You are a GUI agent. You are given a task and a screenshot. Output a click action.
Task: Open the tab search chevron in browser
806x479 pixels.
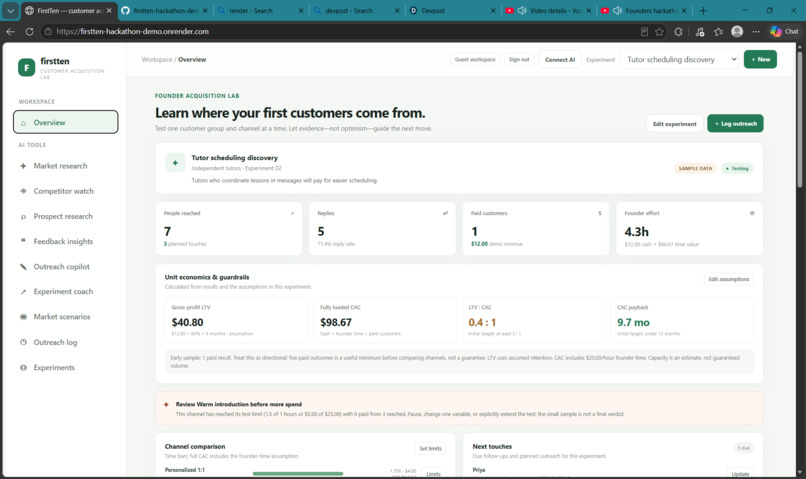pos(10,10)
